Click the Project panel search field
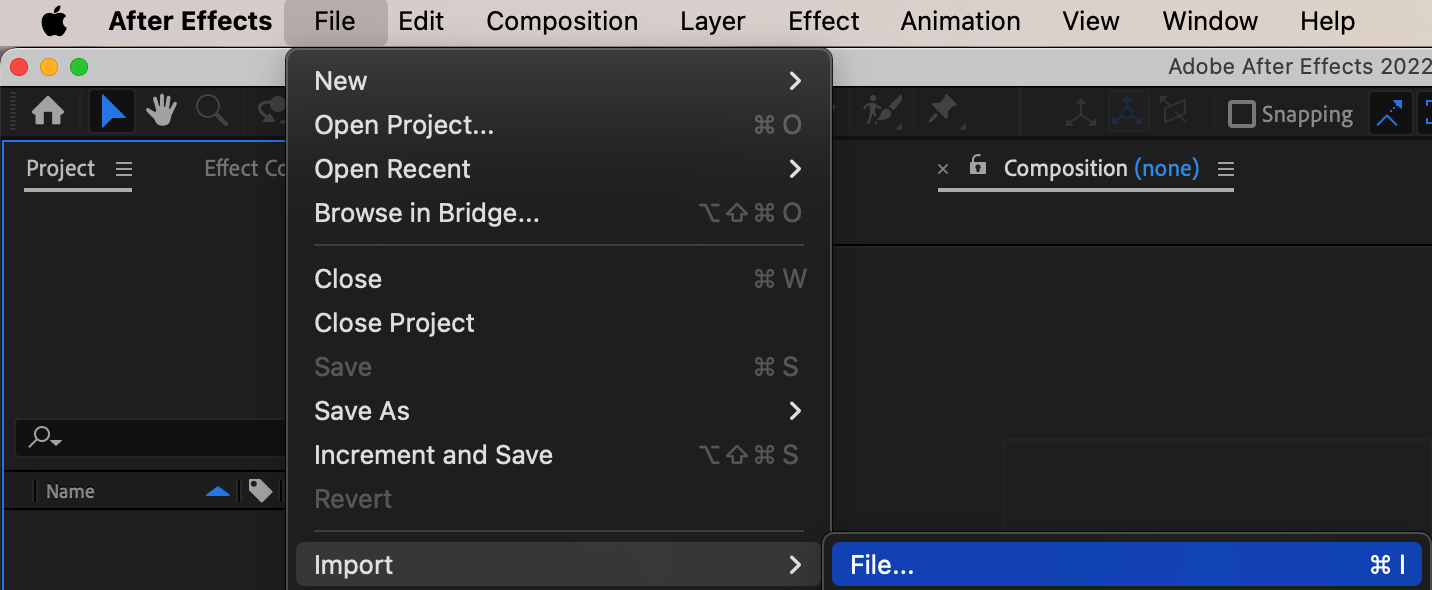Screen dimensions: 1432x590 point(150,437)
